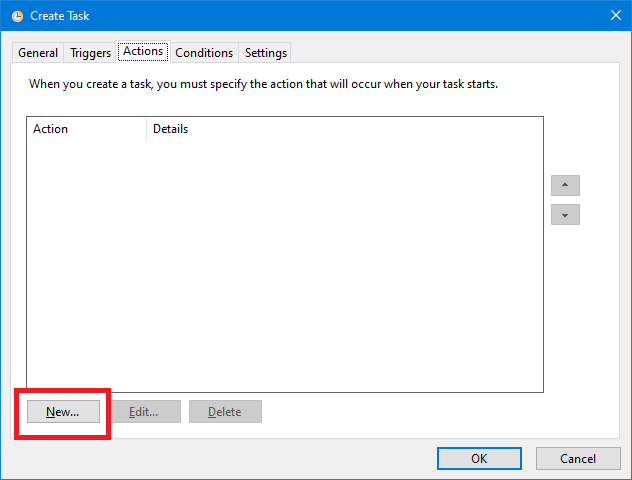
Task: Click the move action down arrow button
Action: (565, 214)
